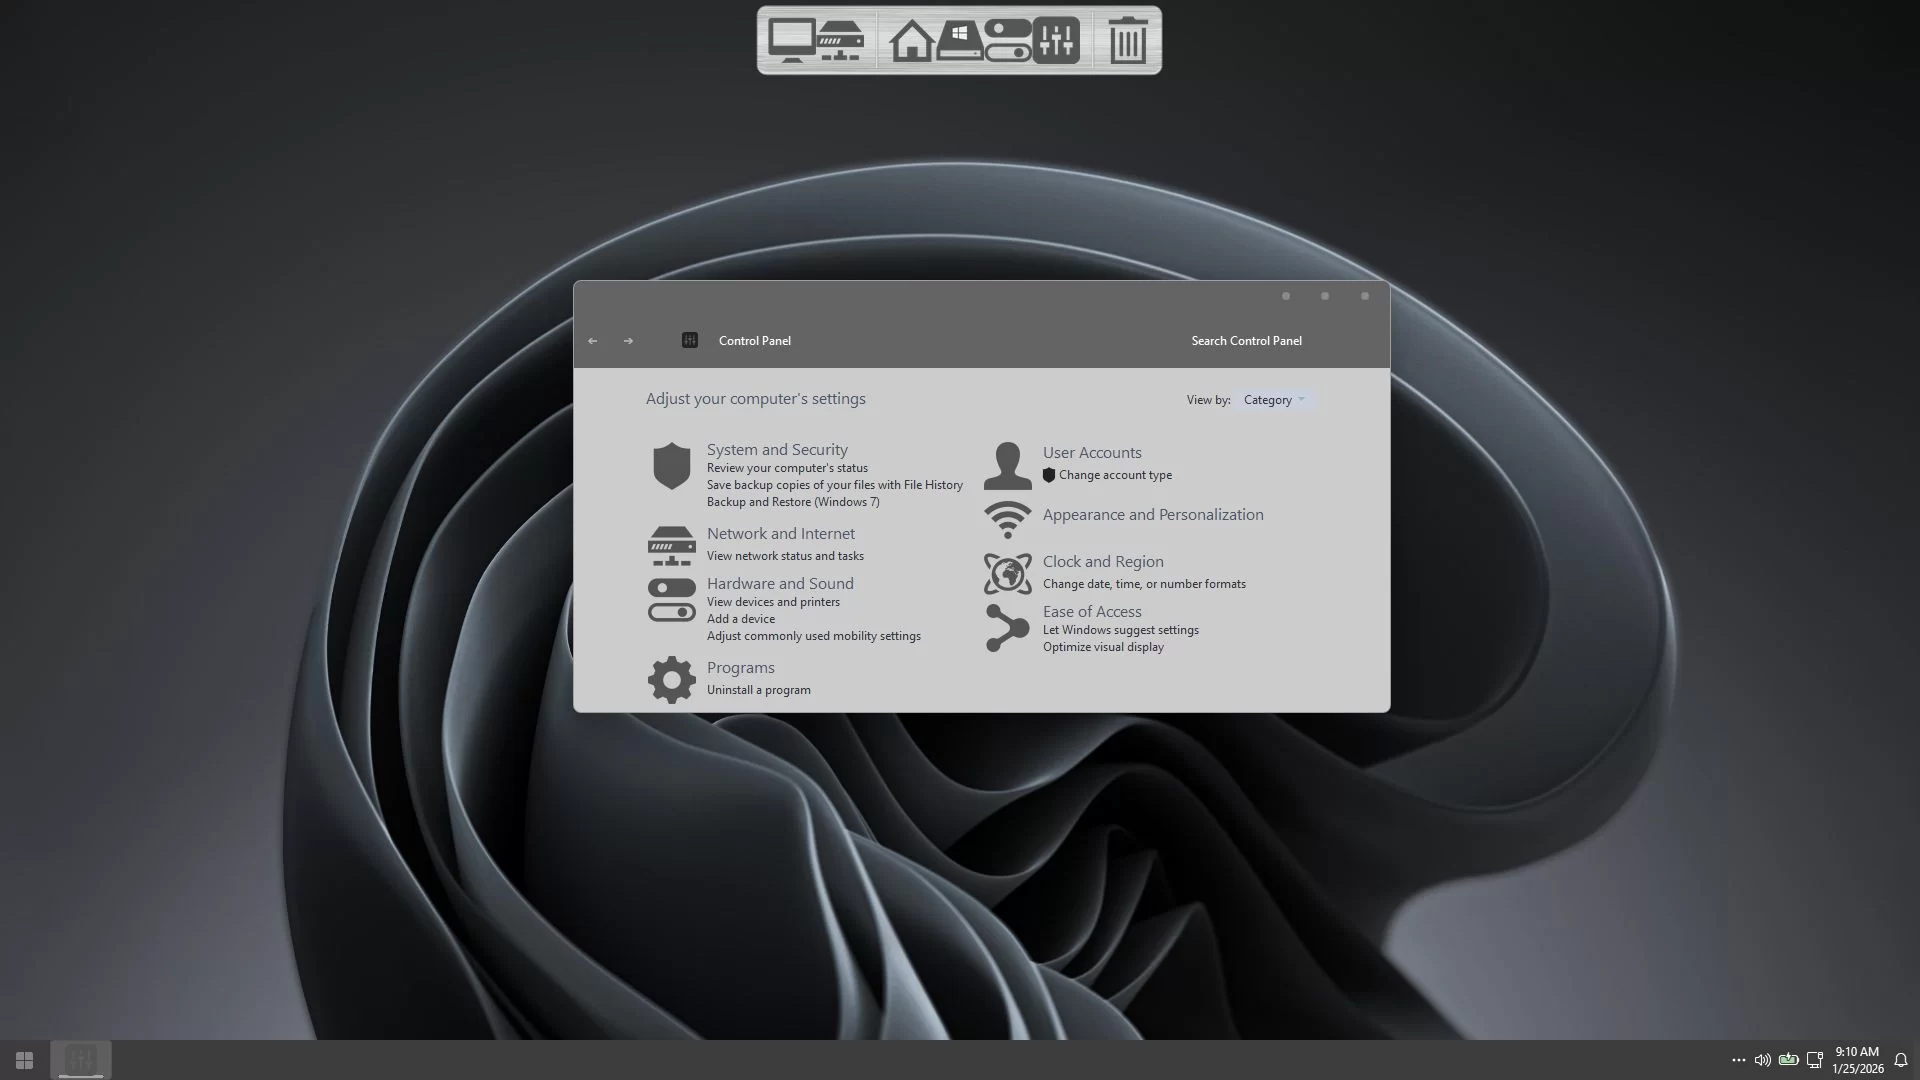Open Change account type link

(x=1115, y=475)
